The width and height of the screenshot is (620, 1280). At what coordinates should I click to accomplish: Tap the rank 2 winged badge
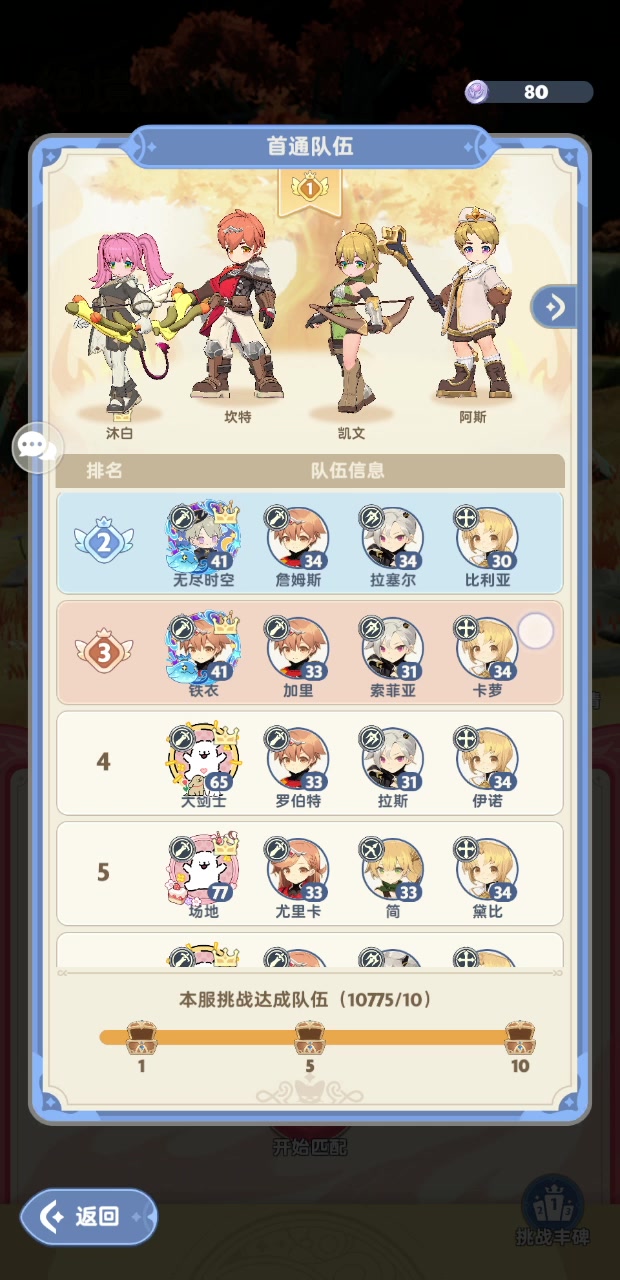coord(103,542)
